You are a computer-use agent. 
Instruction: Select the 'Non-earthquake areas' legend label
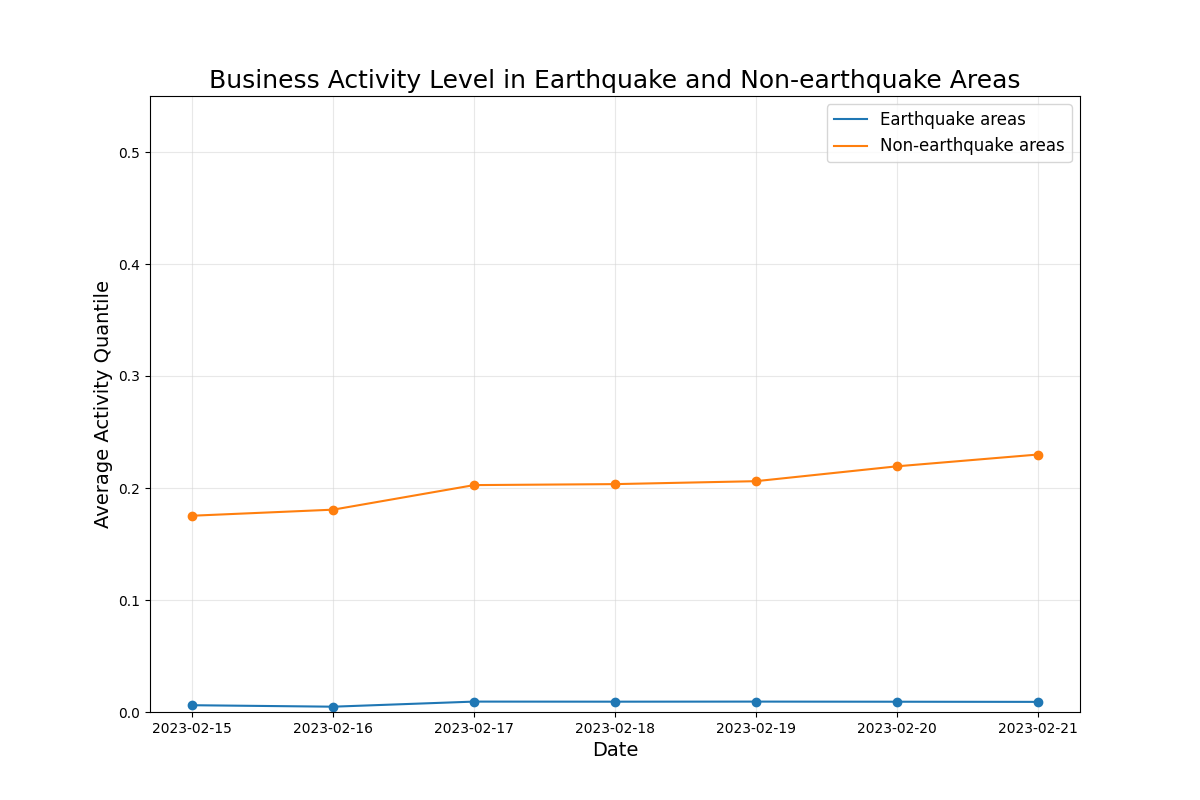pos(971,146)
